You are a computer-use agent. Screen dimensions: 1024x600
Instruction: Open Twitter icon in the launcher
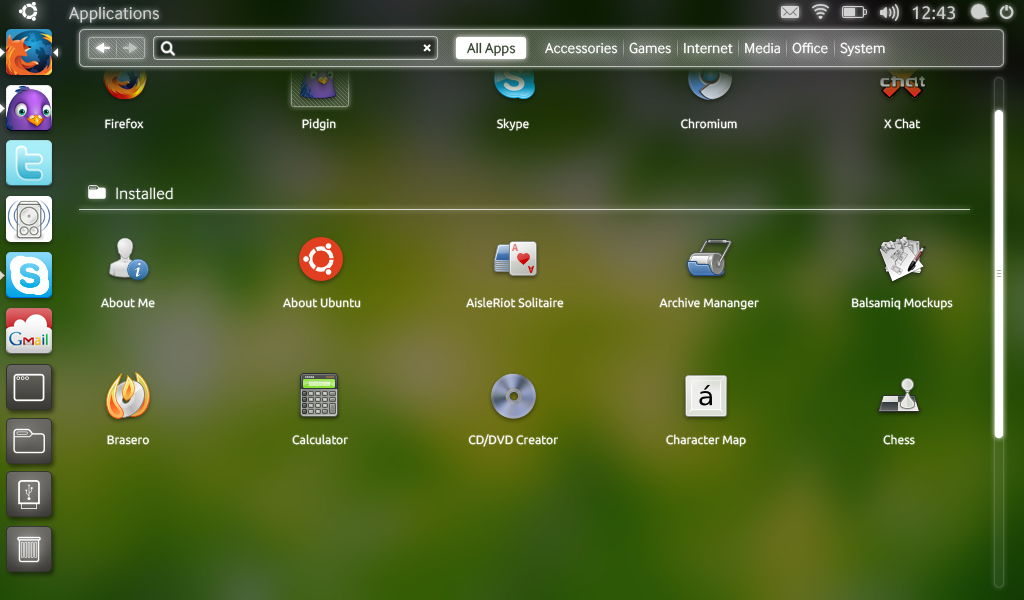[x=29, y=163]
